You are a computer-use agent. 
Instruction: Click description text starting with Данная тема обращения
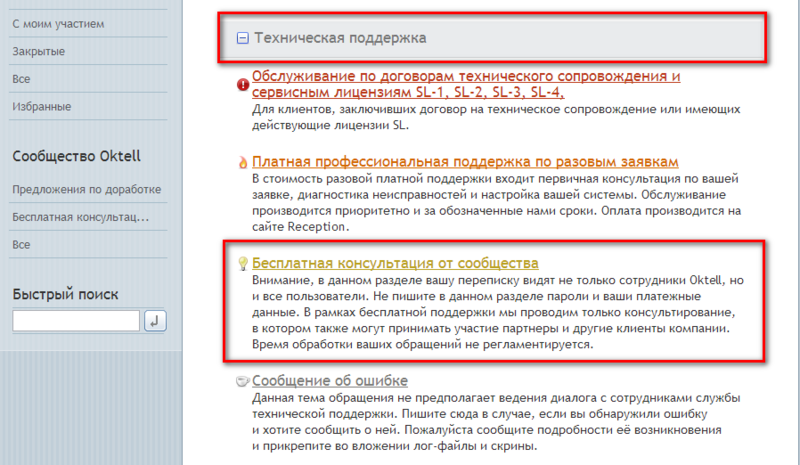496,422
